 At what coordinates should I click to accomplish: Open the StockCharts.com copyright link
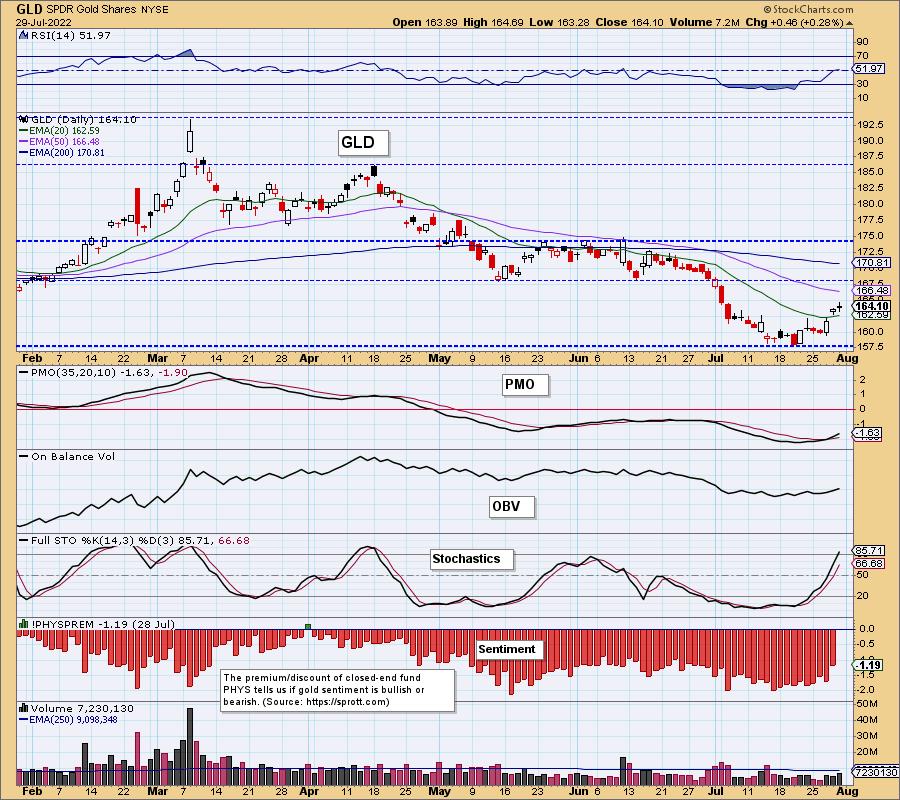tap(808, 9)
